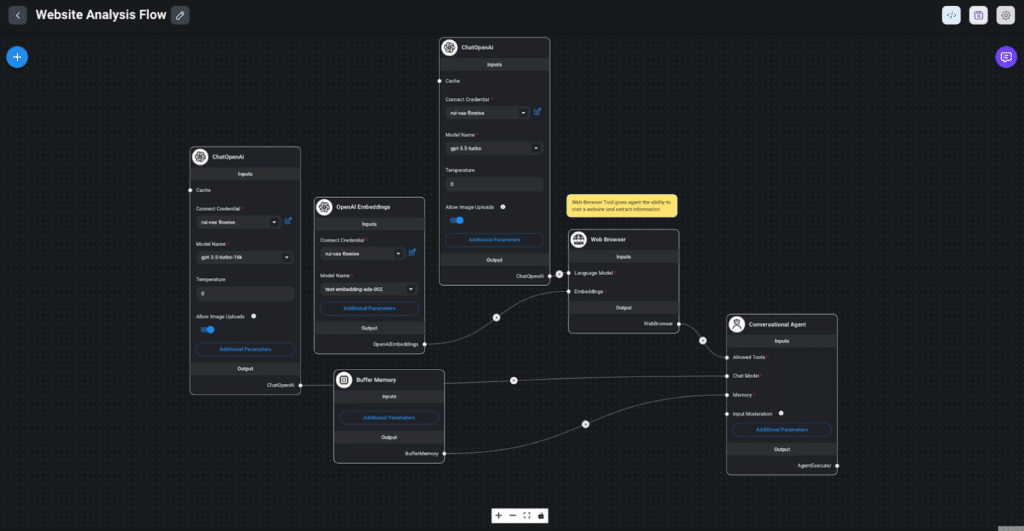The image size is (1024, 531).
Task: Open the API code icon in the top bar
Action: [951, 15]
